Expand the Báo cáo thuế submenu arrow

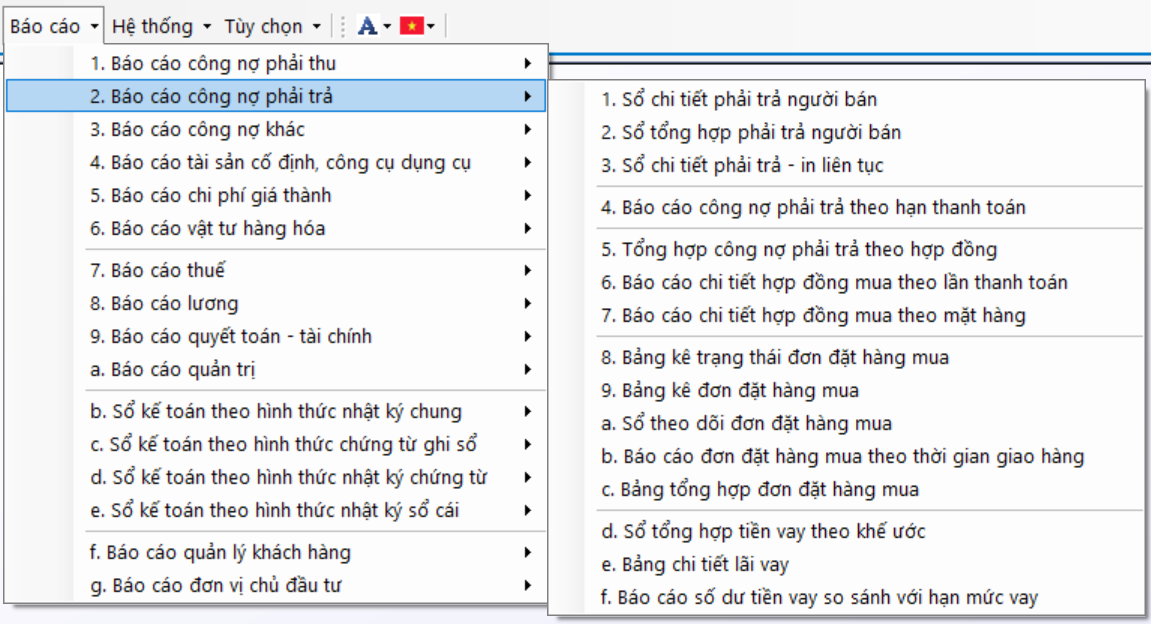click(526, 270)
